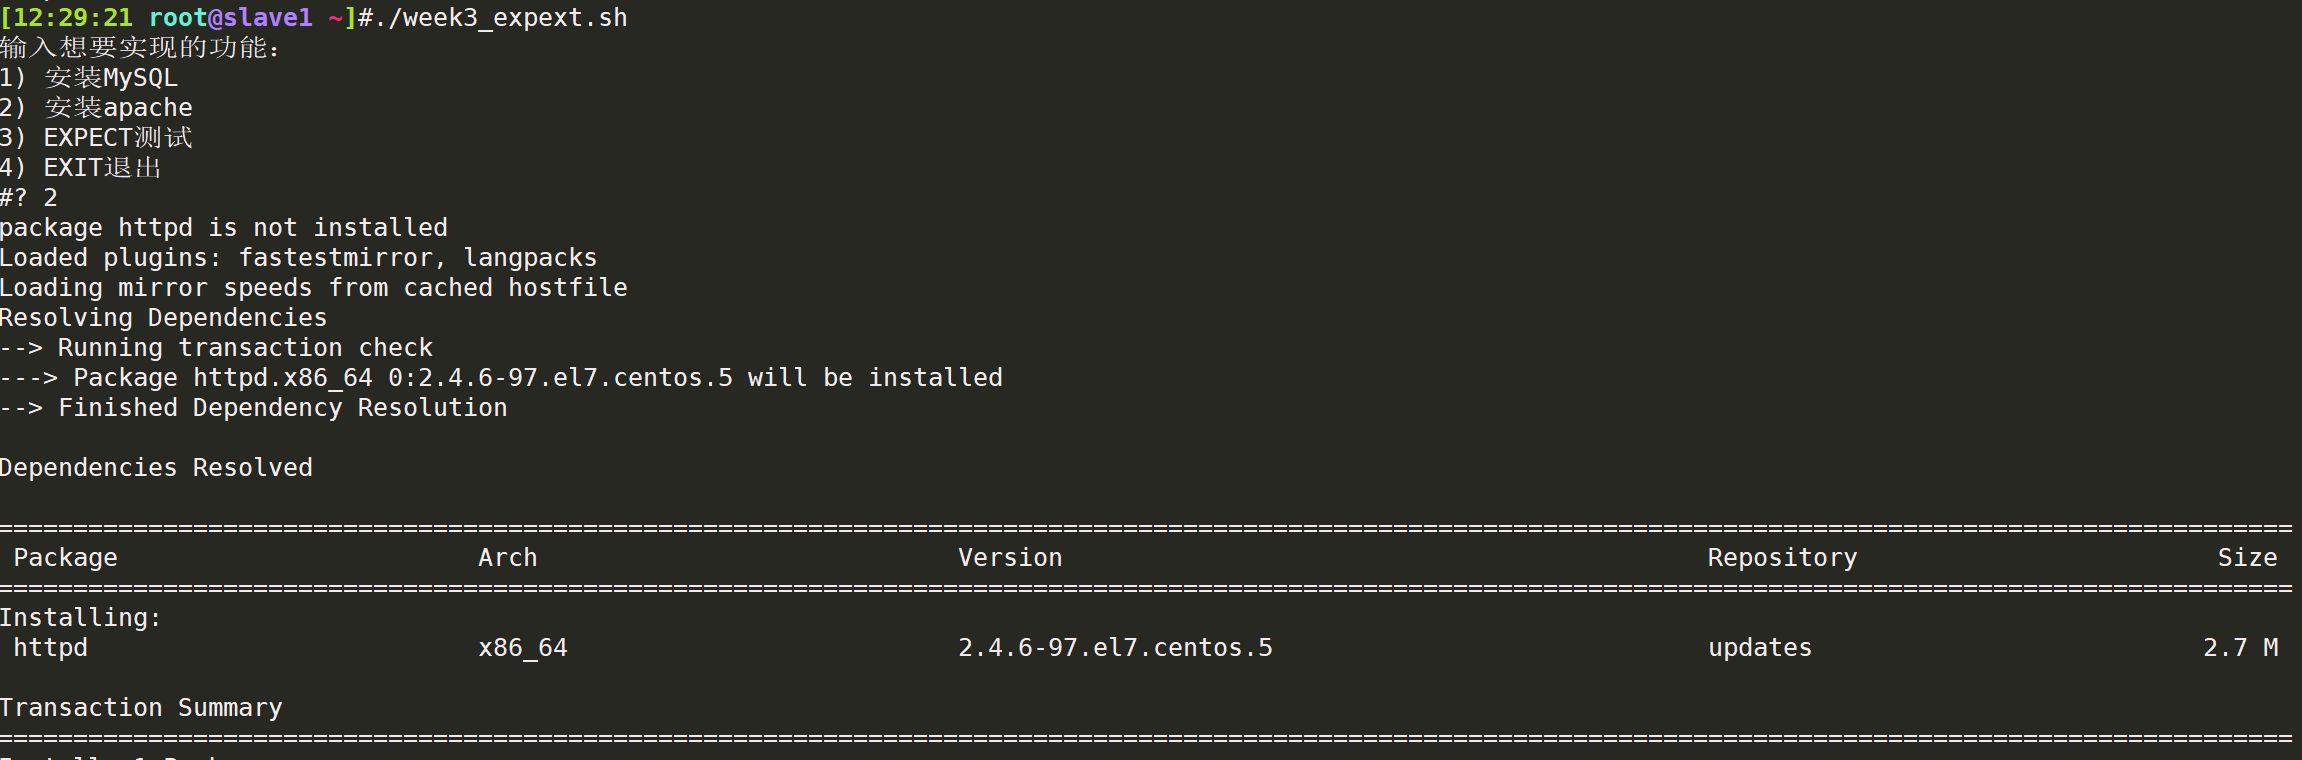Click the 'Transaction Summary' heading
Screen dimensions: 2302x760
[x=142, y=708]
